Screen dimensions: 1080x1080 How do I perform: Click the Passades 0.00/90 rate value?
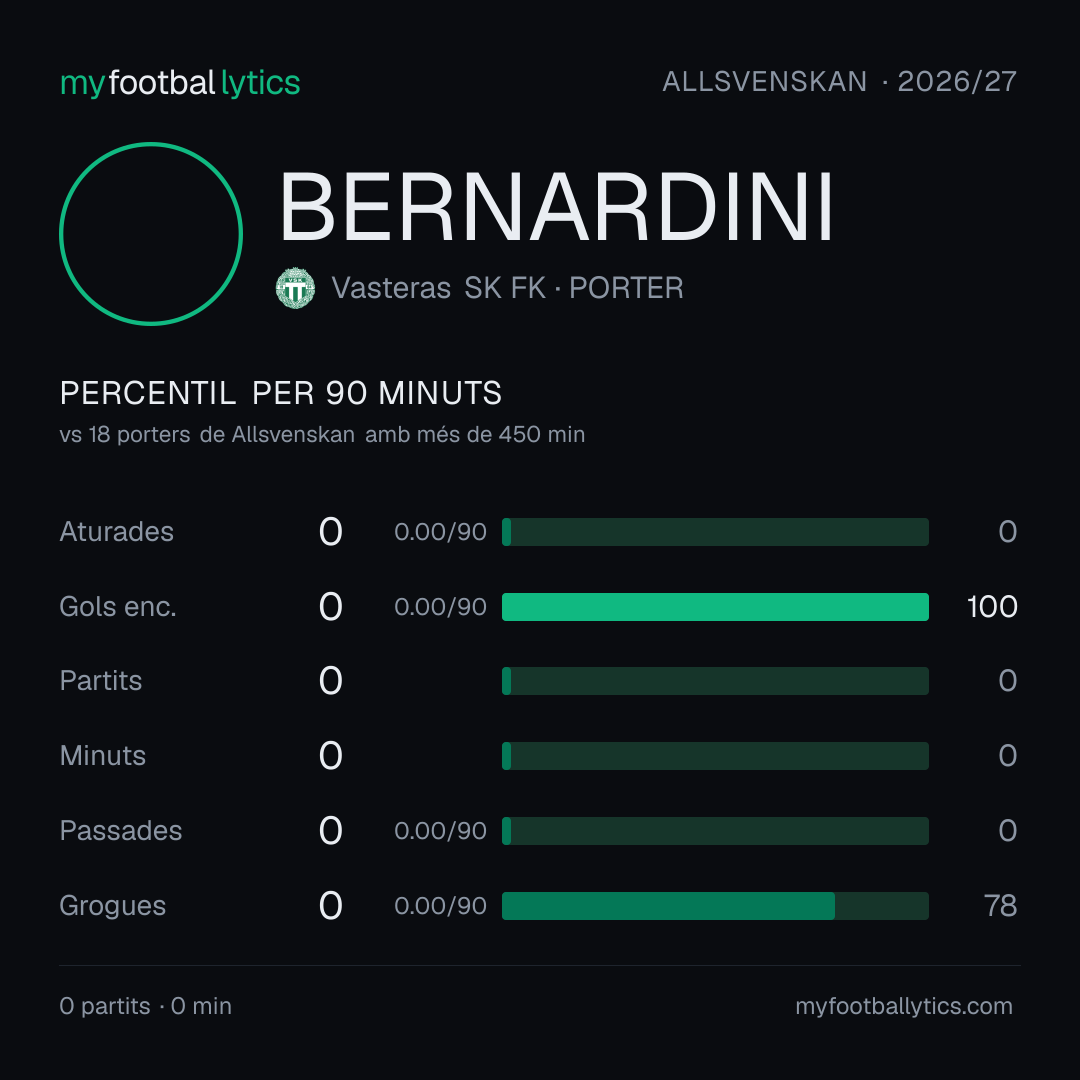coord(440,831)
